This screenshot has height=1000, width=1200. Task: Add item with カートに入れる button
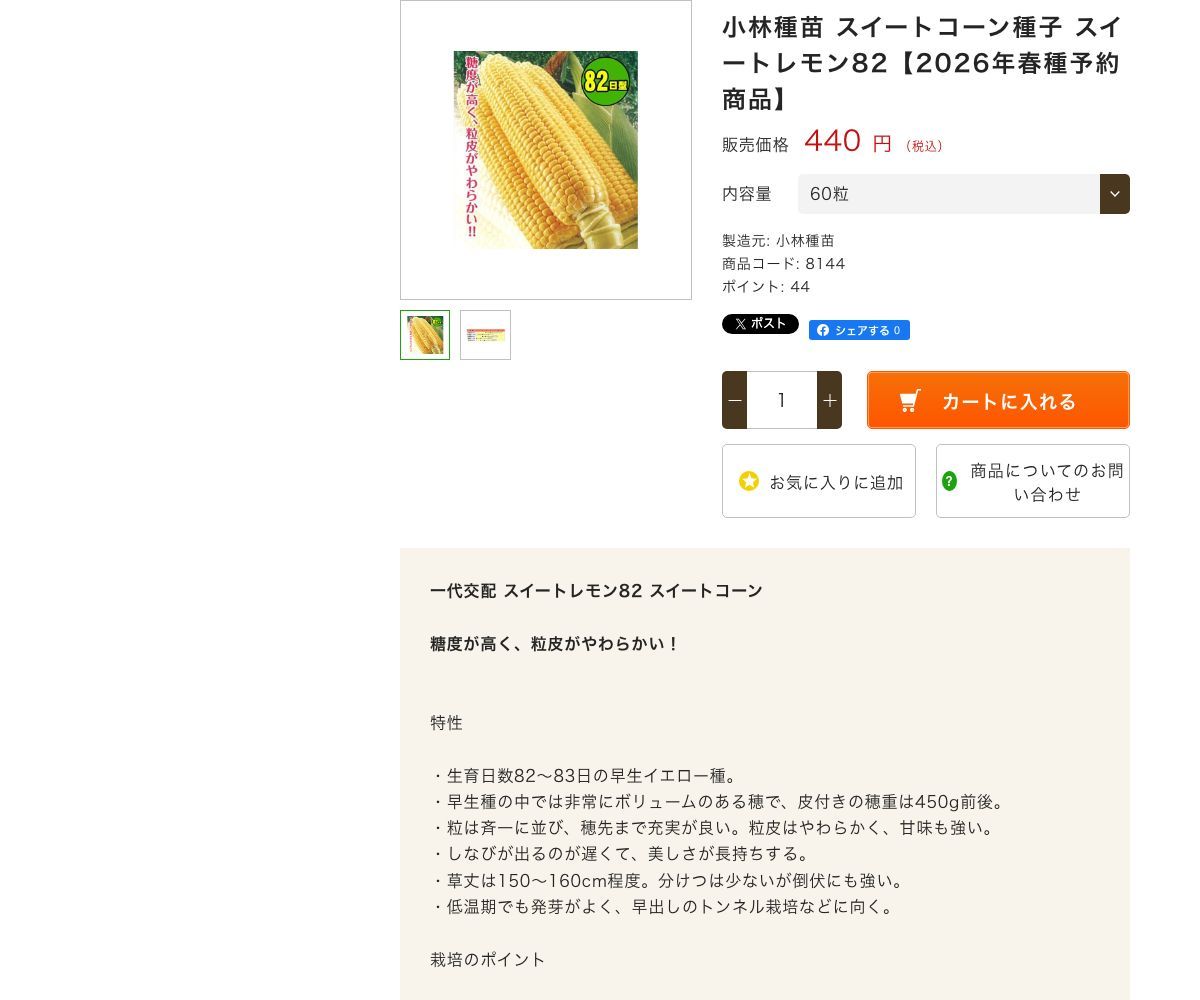point(998,400)
